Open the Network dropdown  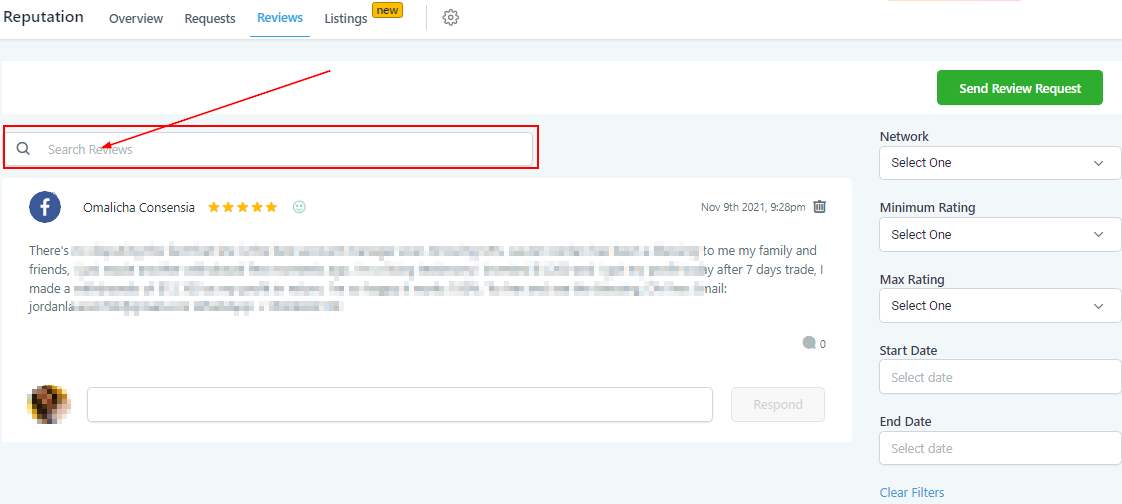[x=999, y=163]
